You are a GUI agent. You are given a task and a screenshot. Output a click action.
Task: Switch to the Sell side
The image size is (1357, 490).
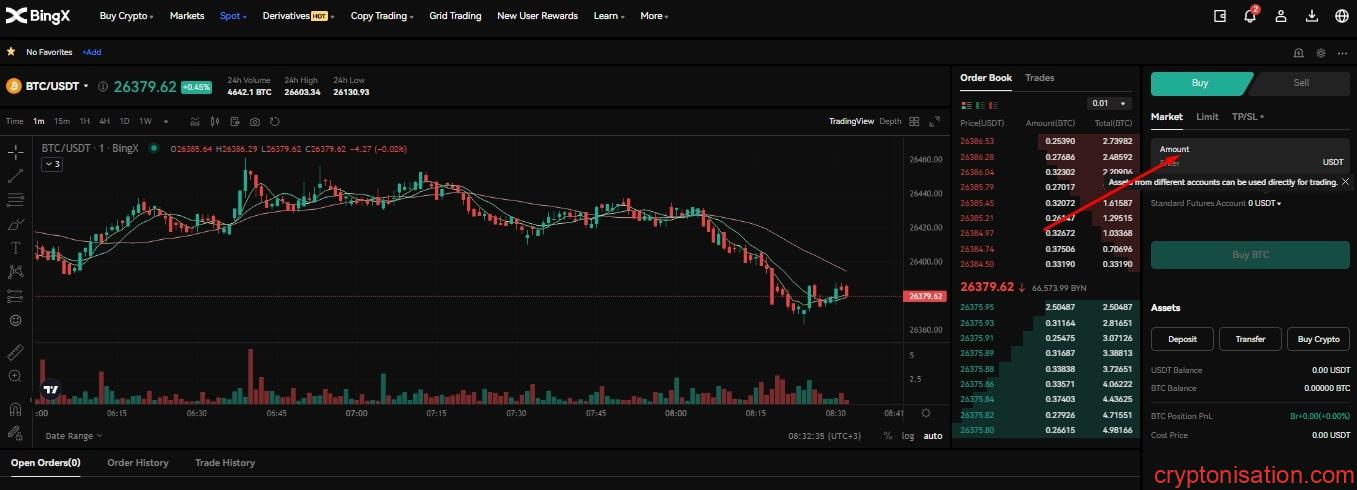point(1300,83)
